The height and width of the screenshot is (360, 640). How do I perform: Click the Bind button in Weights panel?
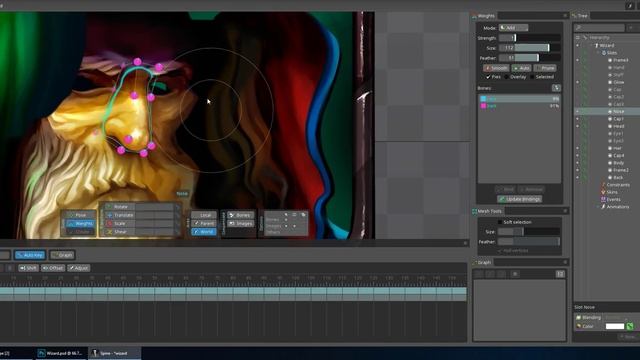pos(505,189)
